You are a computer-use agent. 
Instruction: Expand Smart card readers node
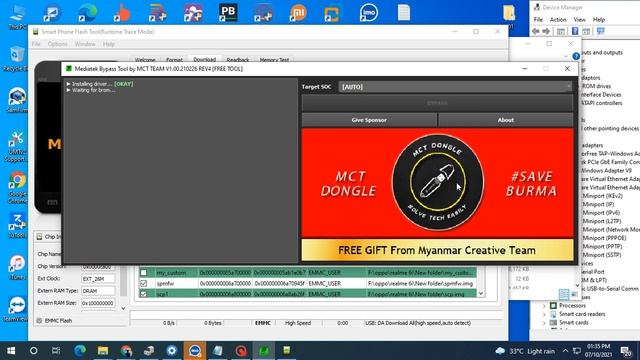coord(544,314)
